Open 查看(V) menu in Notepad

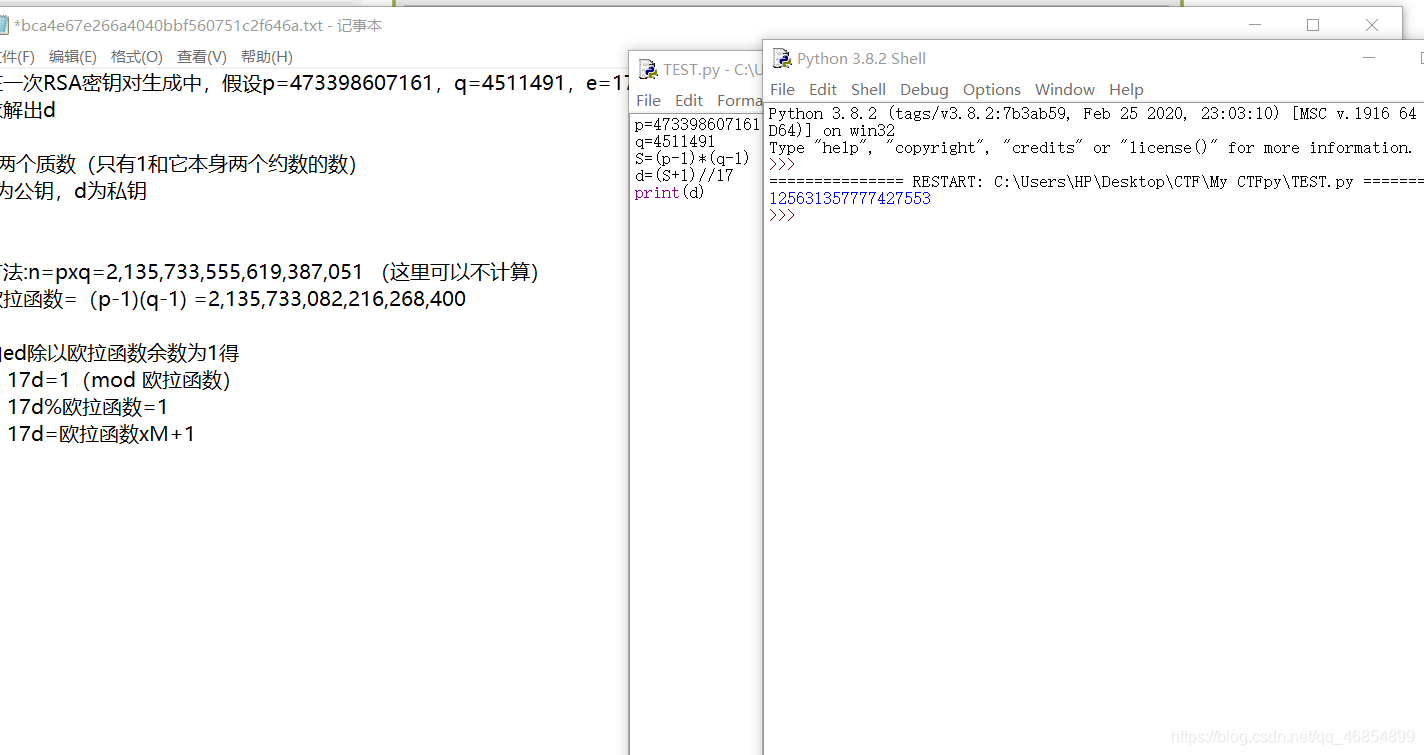click(202, 56)
